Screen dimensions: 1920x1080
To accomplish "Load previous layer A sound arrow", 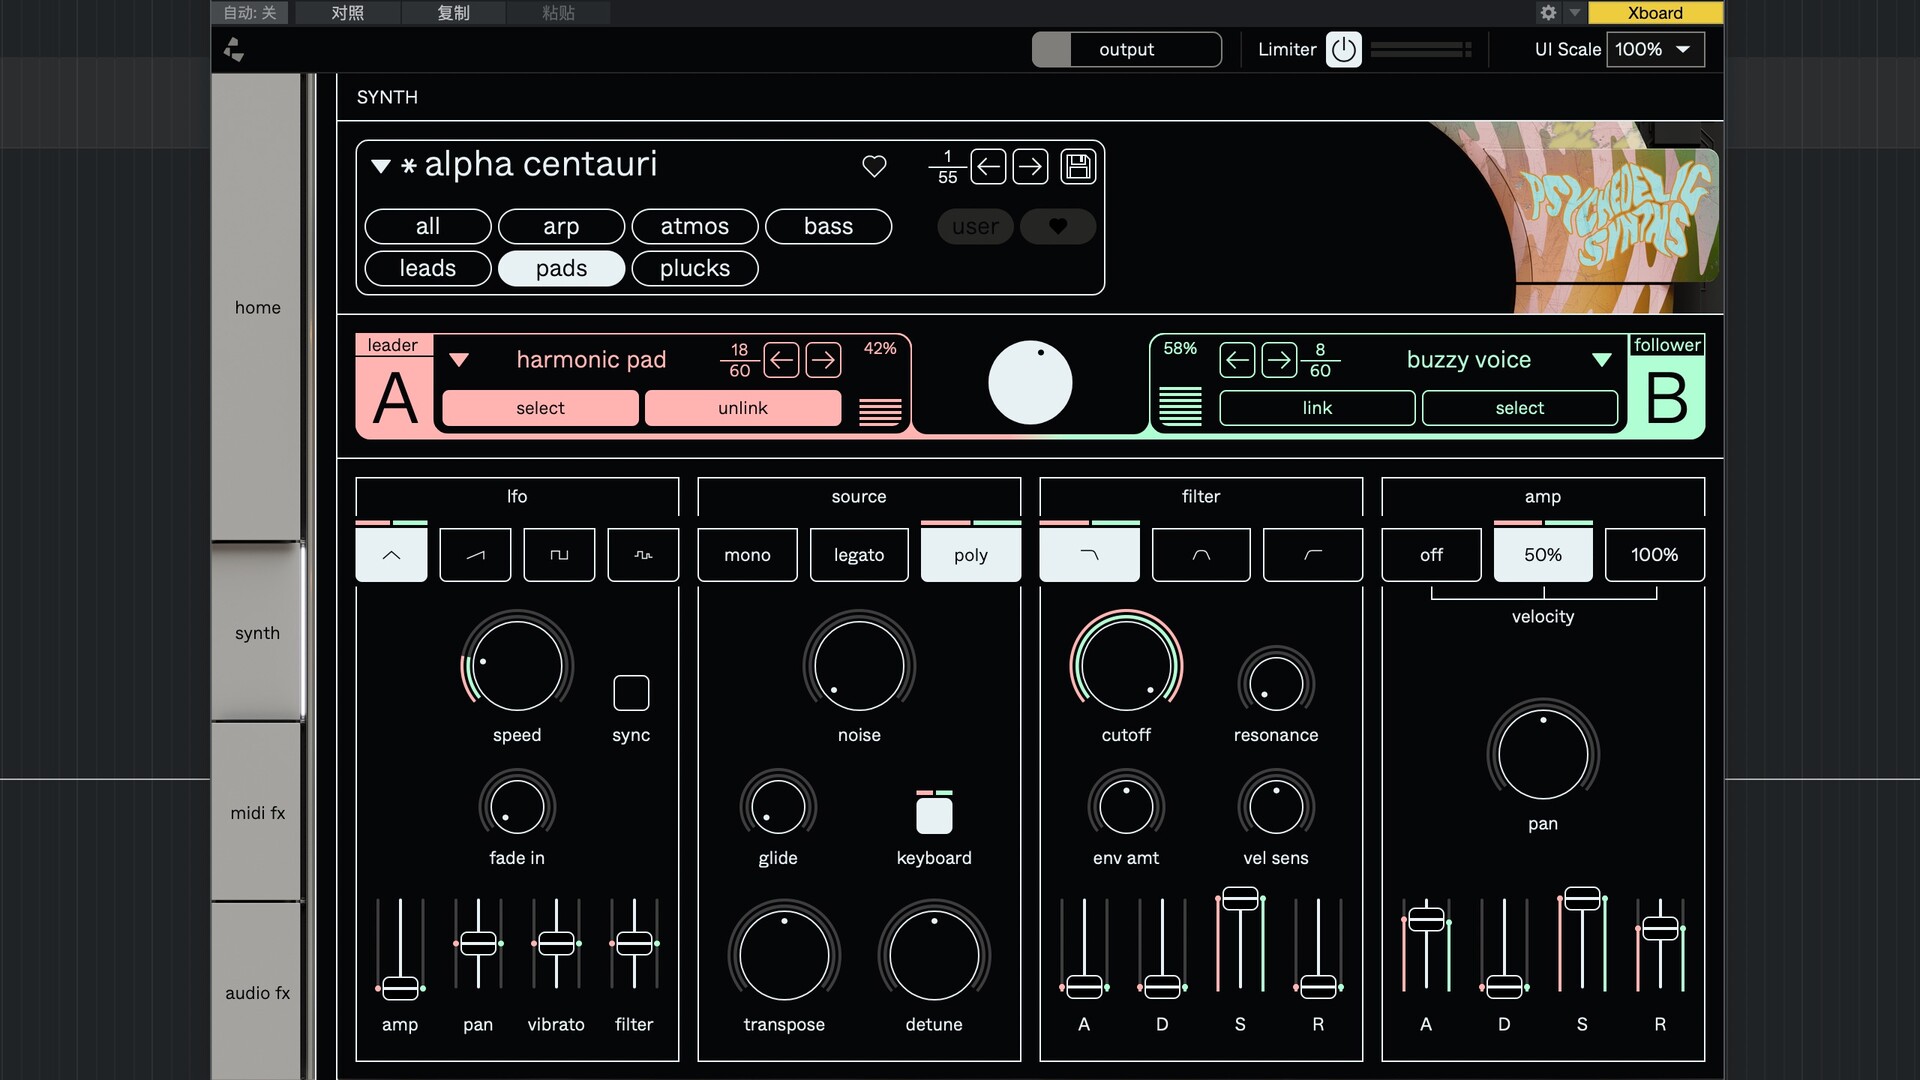I will (781, 360).
